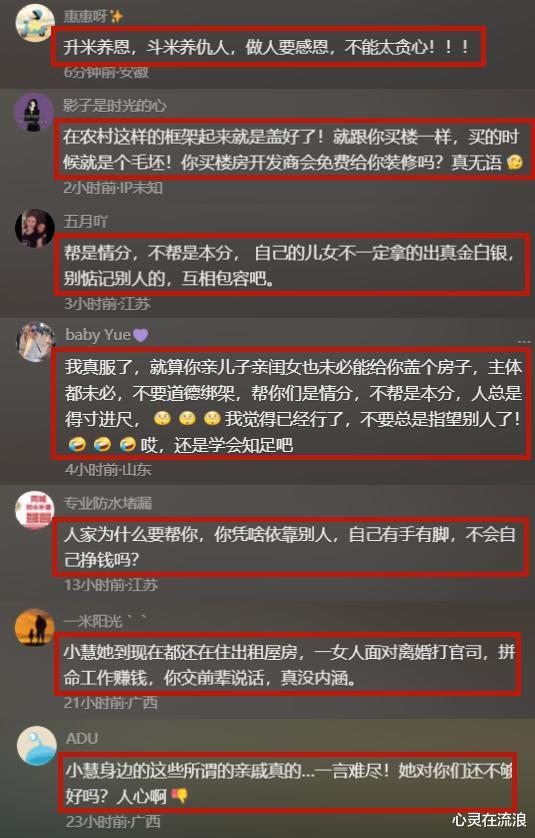Click purple heart beside baby Yue
This screenshot has width=535, height=838.
[141, 335]
